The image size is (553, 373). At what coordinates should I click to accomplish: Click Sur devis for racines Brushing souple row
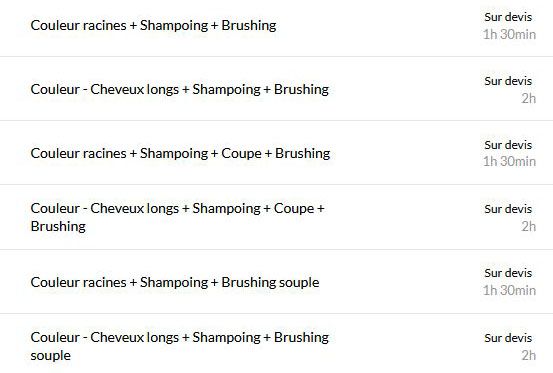click(508, 273)
